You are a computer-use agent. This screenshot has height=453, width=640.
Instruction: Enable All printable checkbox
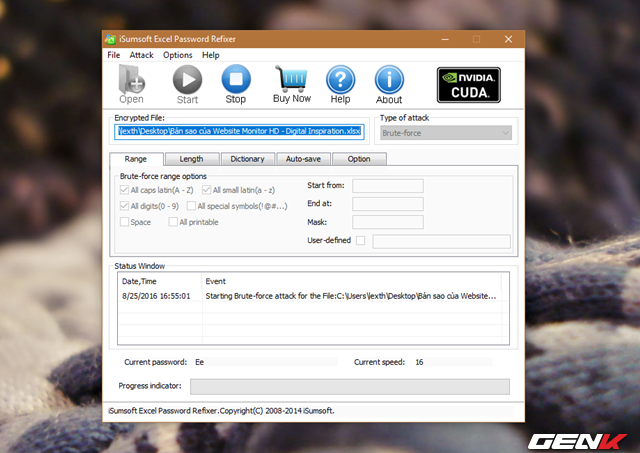(173, 222)
